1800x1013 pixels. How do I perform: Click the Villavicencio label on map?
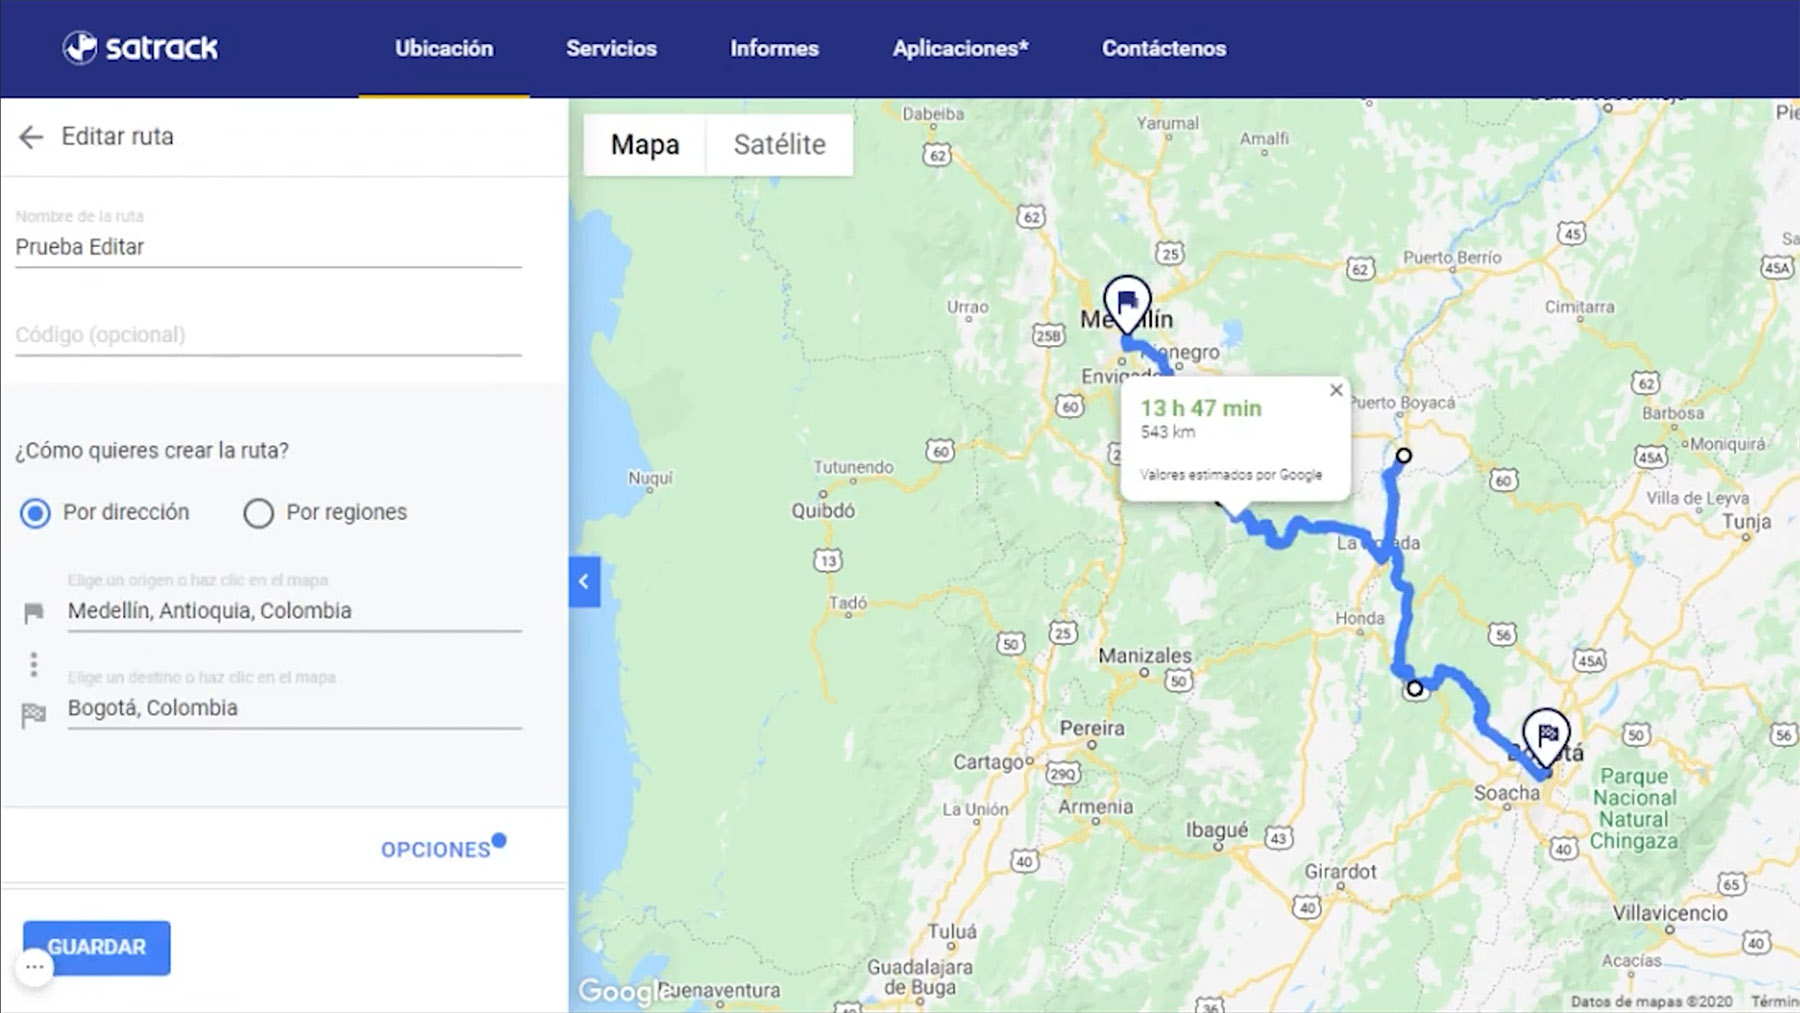click(x=1670, y=913)
